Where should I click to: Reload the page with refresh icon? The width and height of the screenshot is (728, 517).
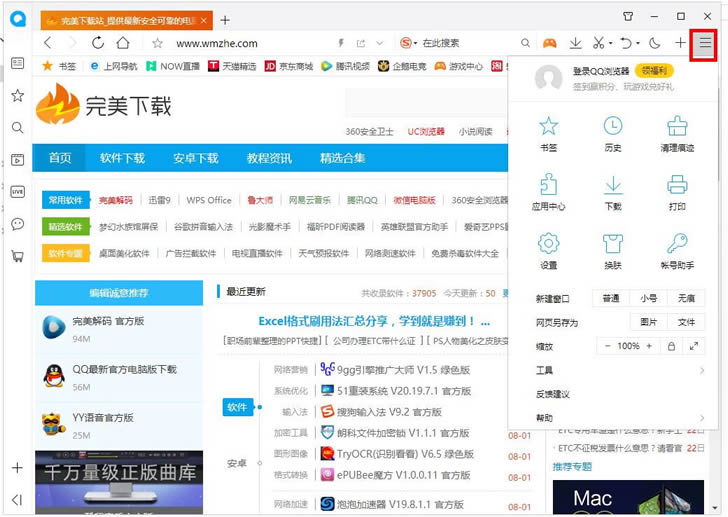click(x=98, y=43)
